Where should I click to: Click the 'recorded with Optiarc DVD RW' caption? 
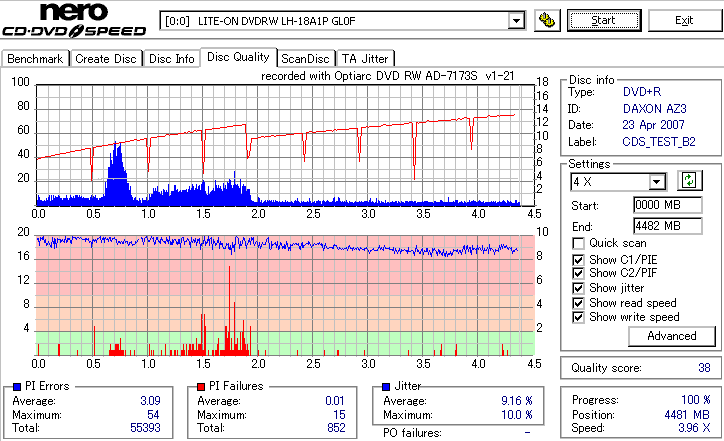[x=388, y=76]
